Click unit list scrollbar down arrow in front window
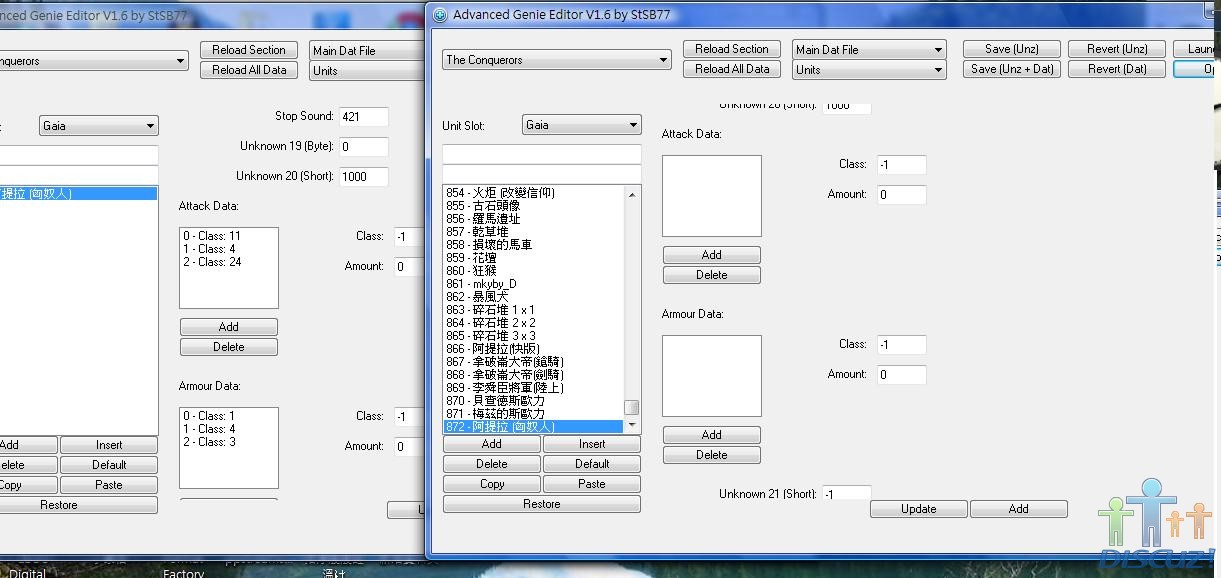 tap(632, 426)
